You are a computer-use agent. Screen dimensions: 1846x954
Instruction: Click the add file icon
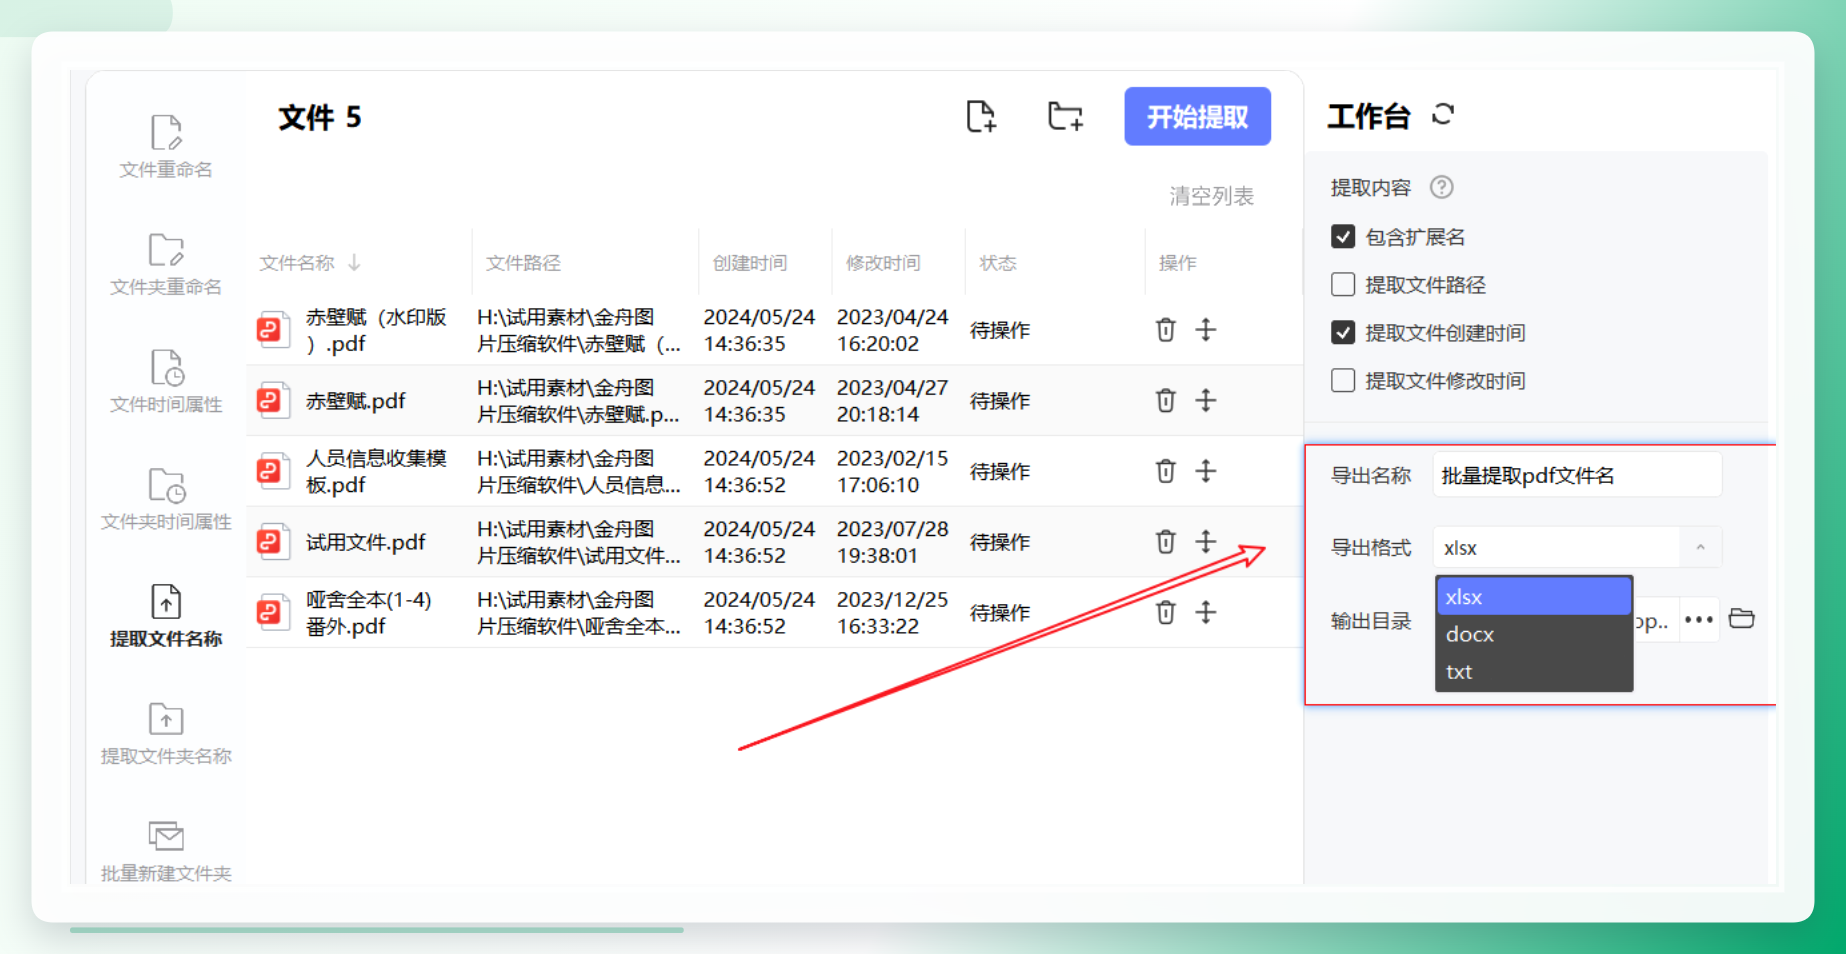[981, 117]
